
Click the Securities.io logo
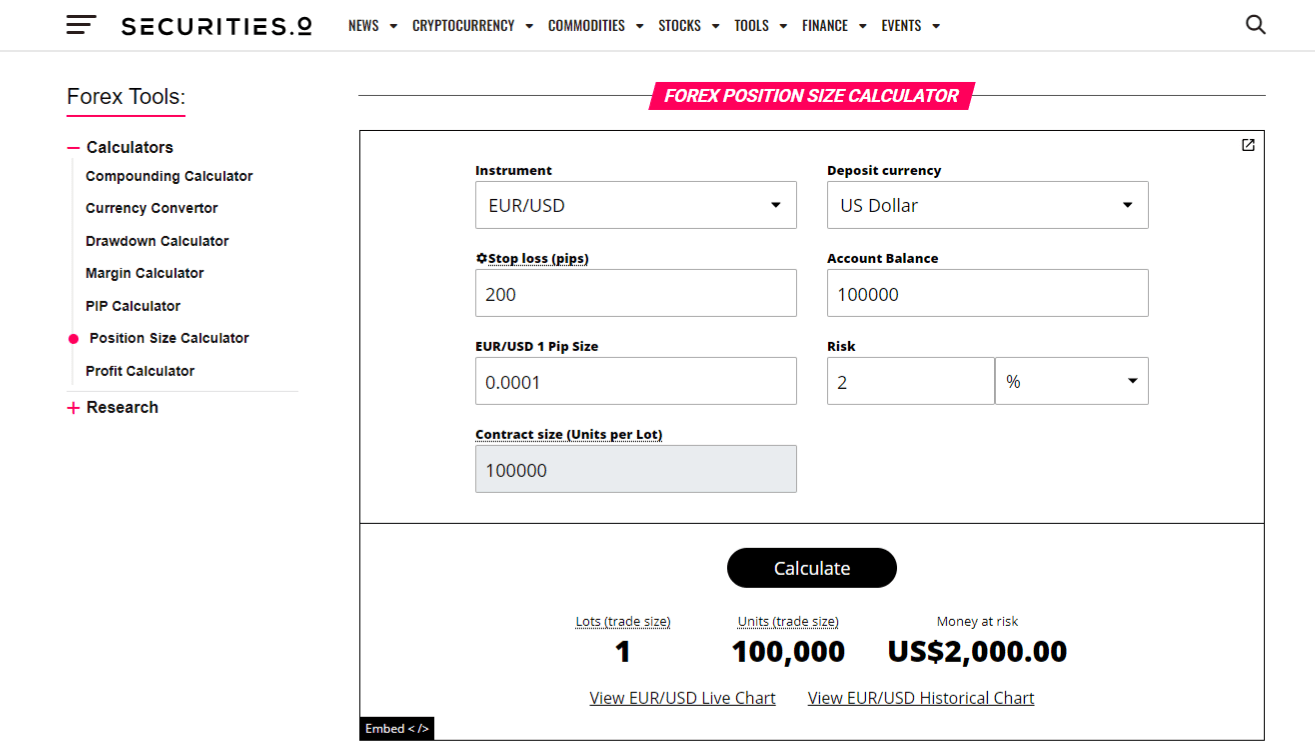click(216, 25)
